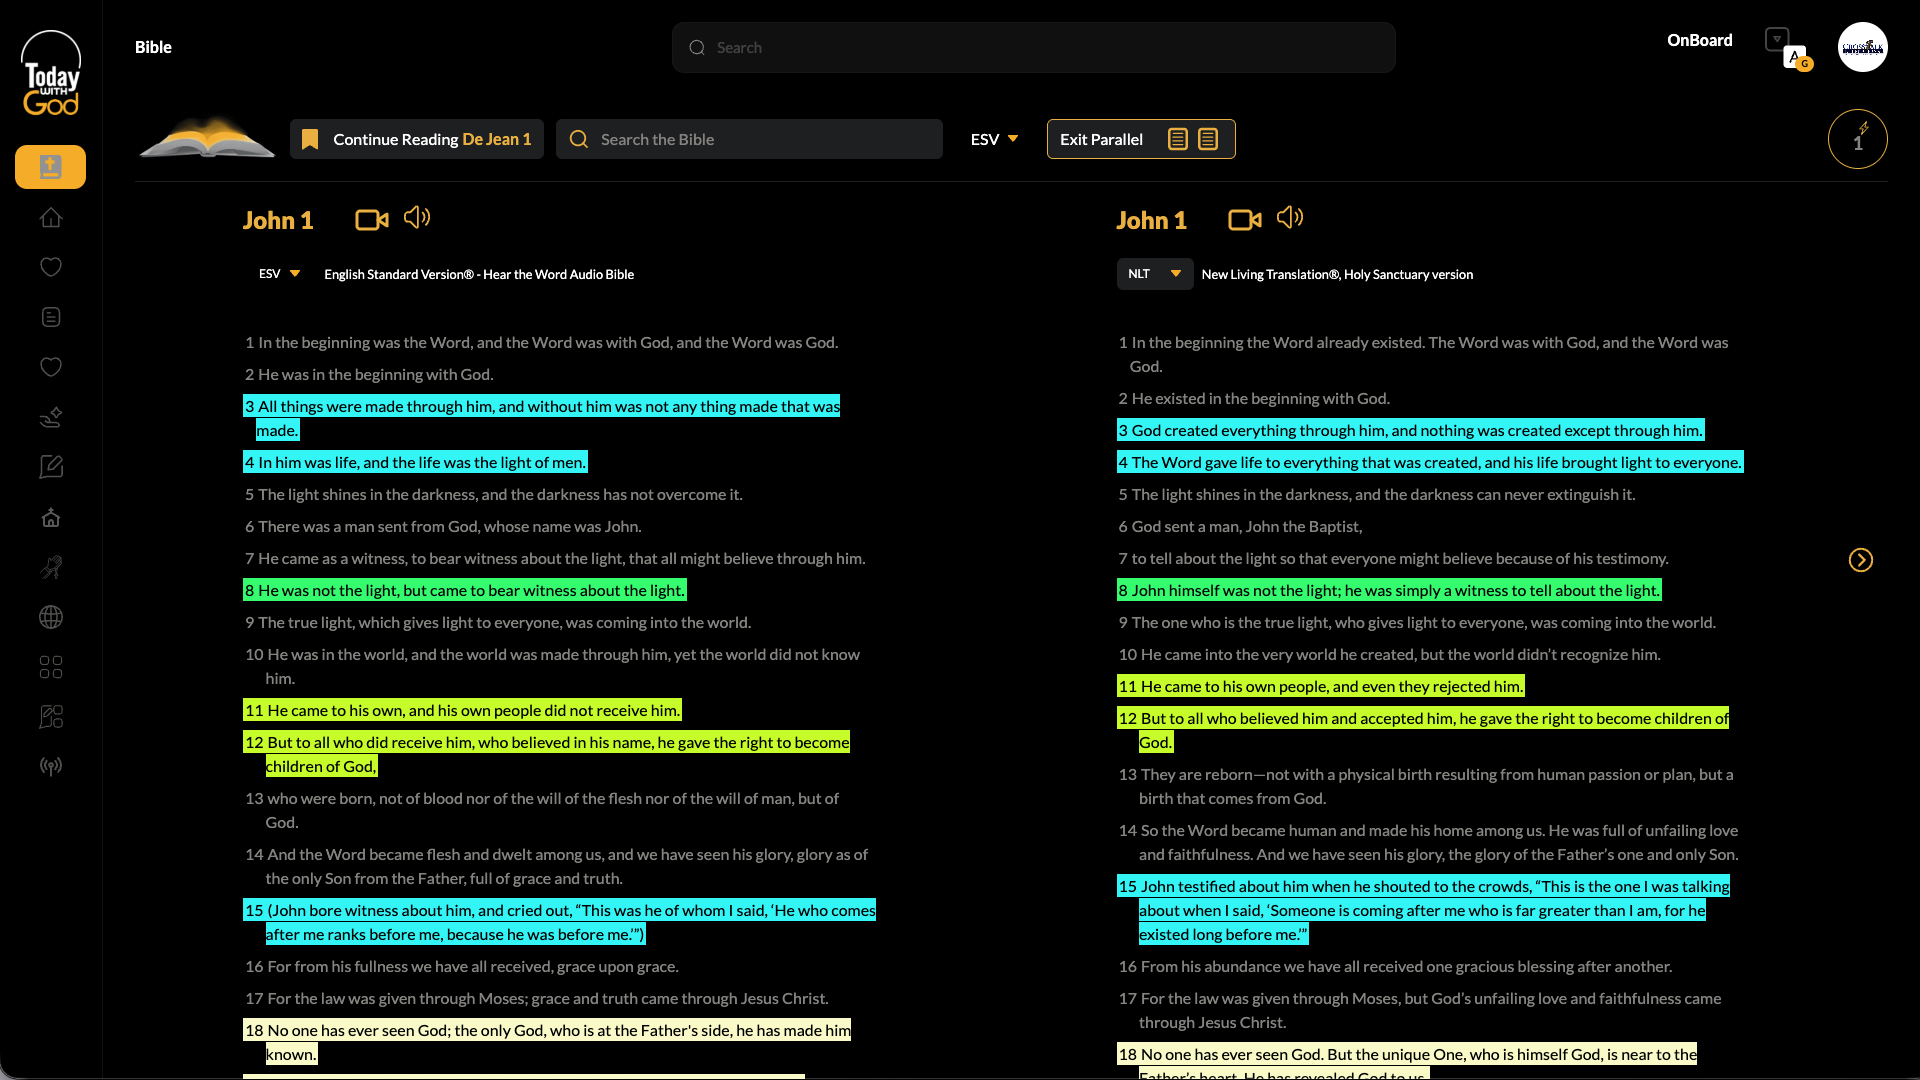The width and height of the screenshot is (1920, 1080).
Task: Play audio for the ESV John 1
Action: click(x=417, y=217)
